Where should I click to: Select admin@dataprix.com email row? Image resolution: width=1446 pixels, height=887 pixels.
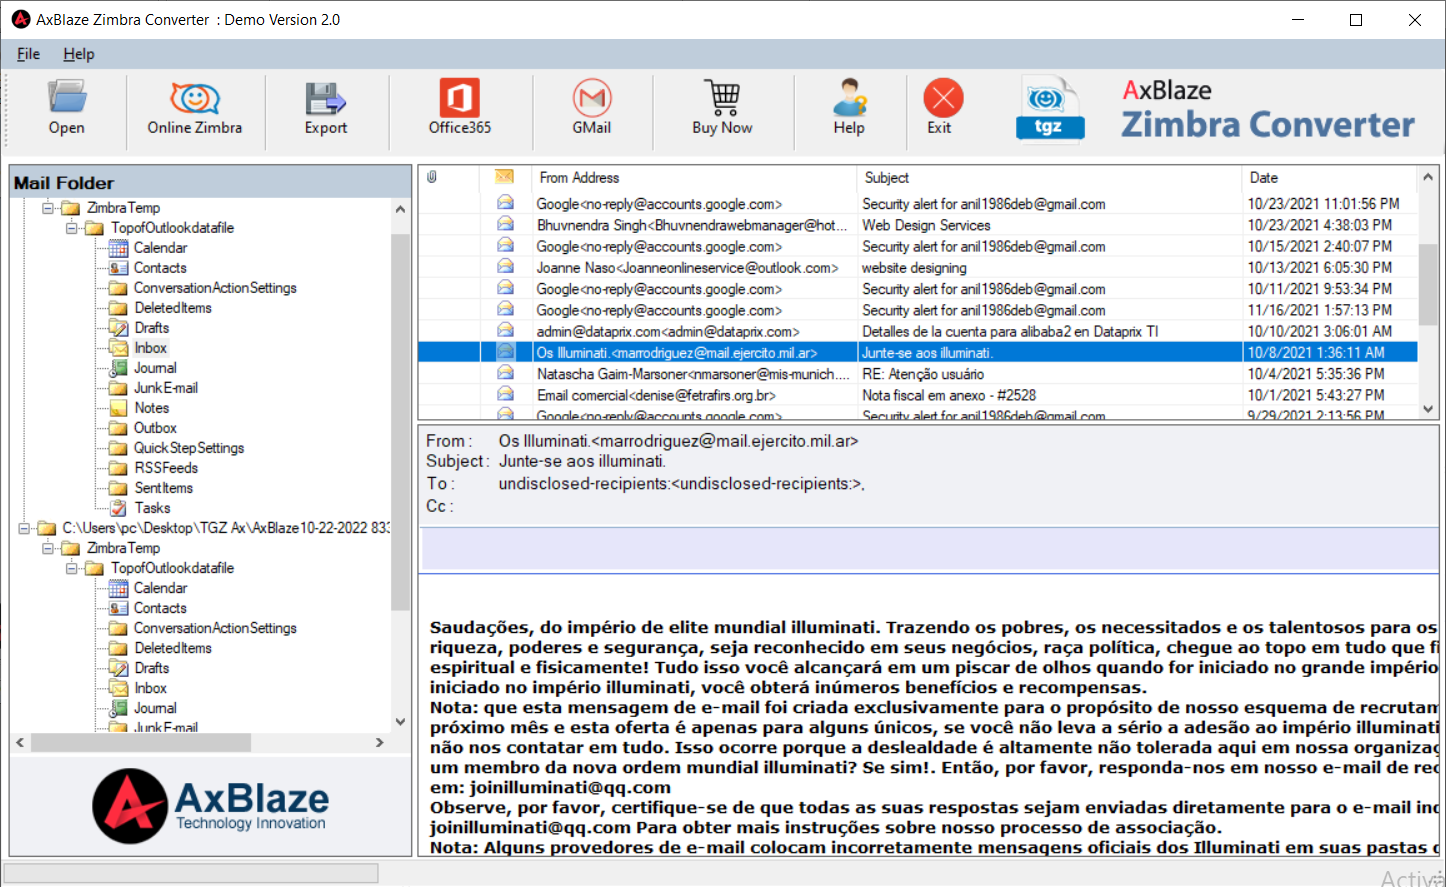(x=917, y=331)
